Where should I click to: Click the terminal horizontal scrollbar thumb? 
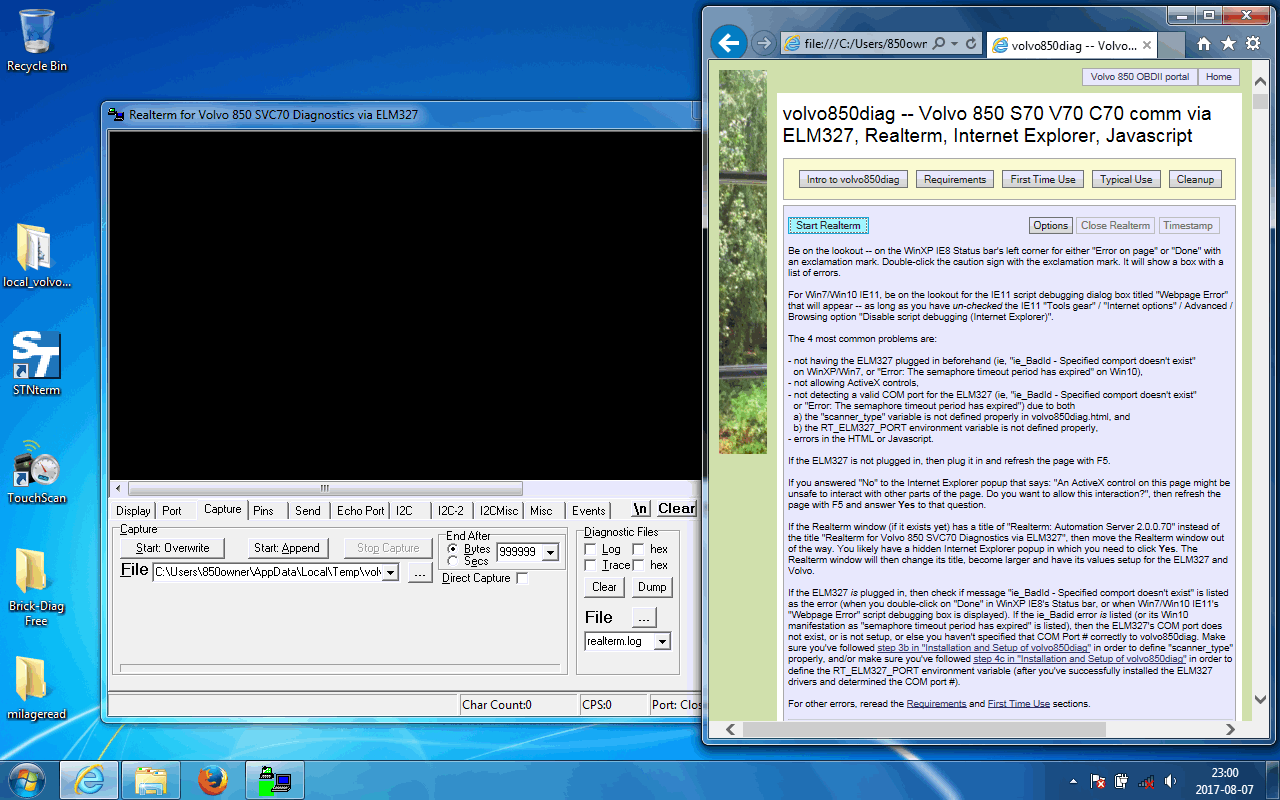pyautogui.click(x=324, y=489)
